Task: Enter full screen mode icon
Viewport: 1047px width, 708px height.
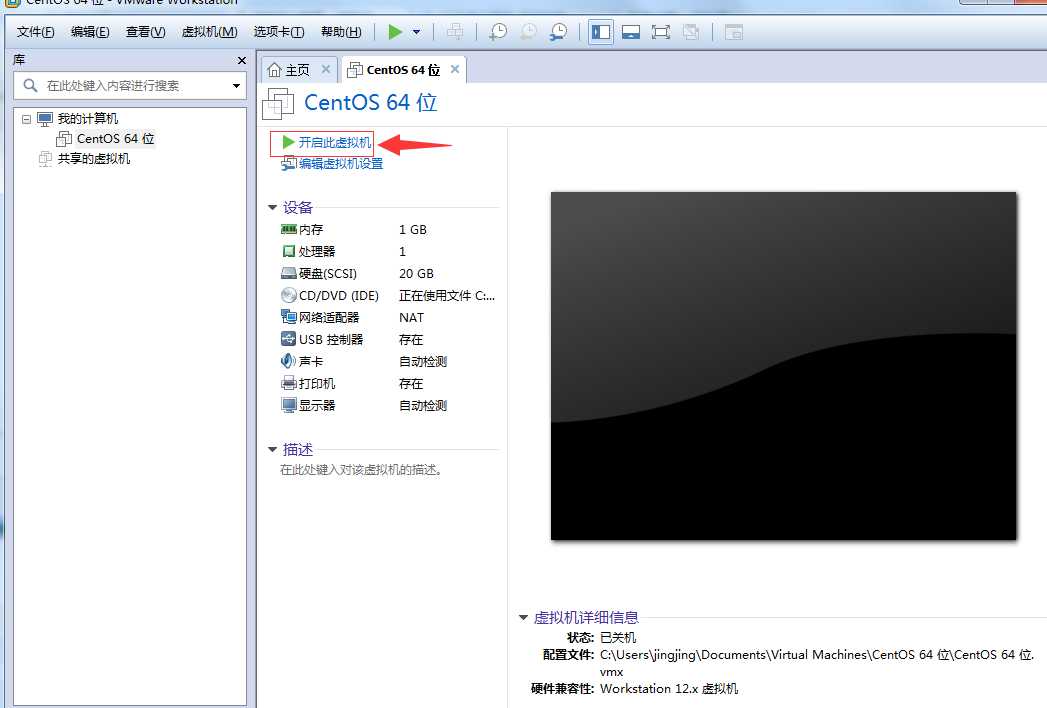Action: point(660,31)
